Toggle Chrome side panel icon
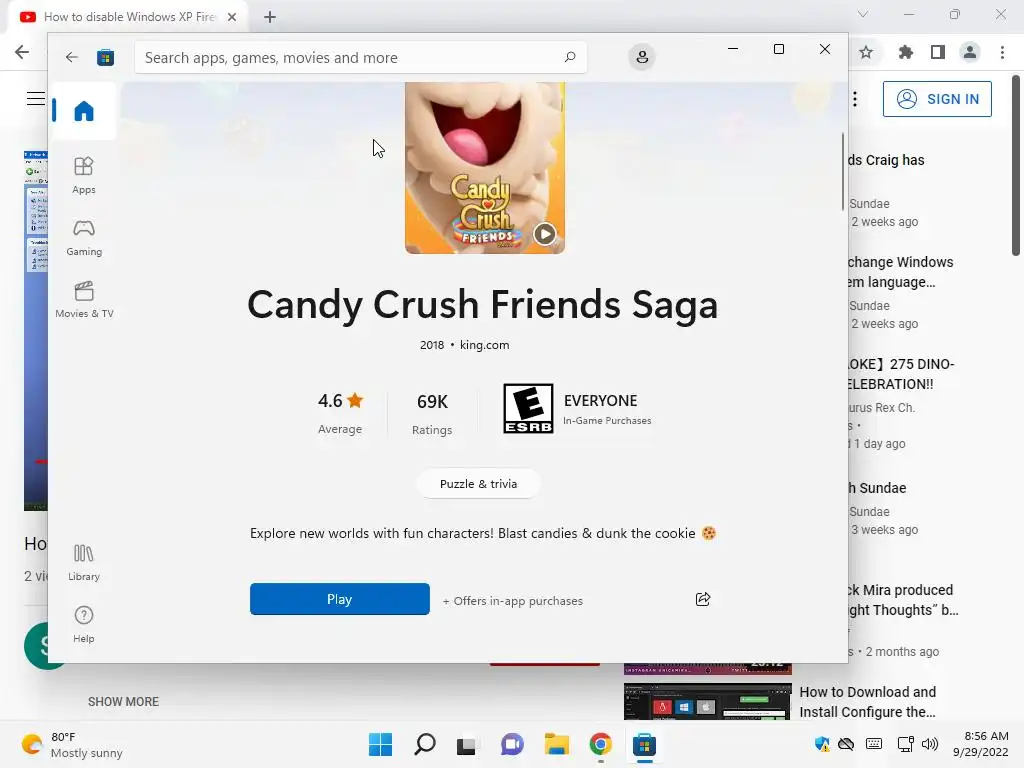This screenshot has width=1024, height=768. pyautogui.click(x=938, y=52)
